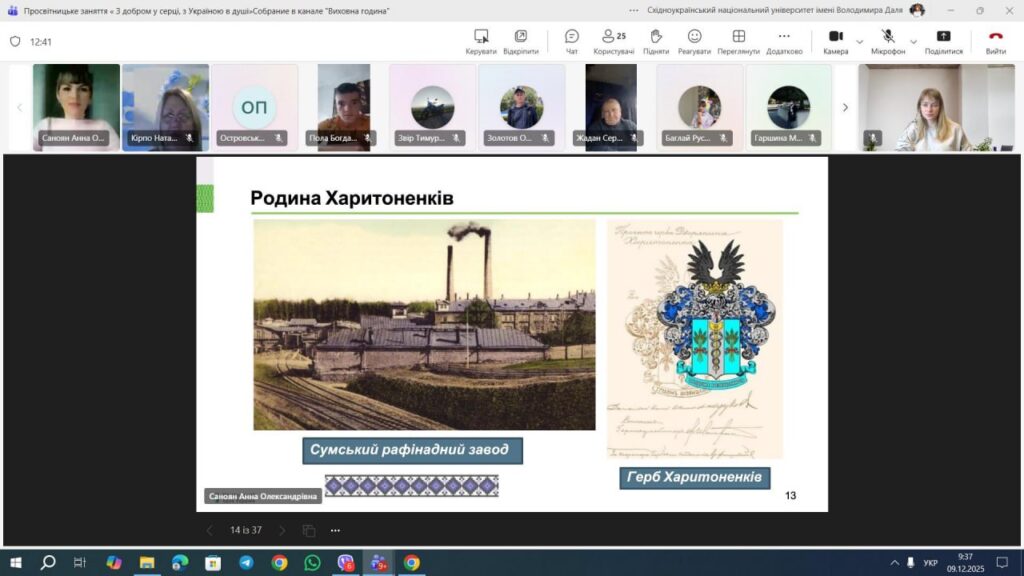Expand the microphone options dropdown arrow

pyautogui.click(x=913, y=41)
